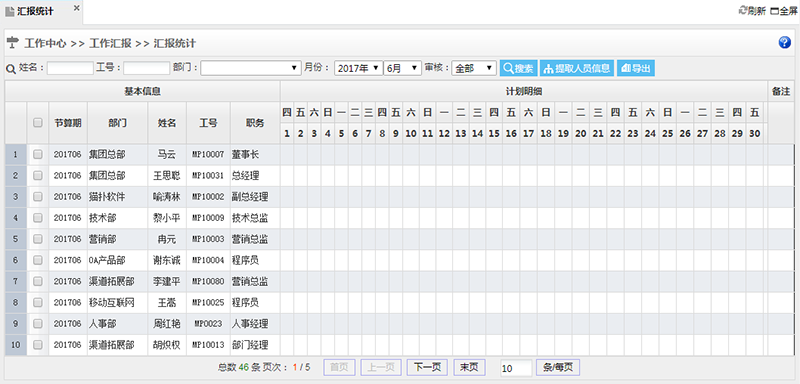Click the name cell 马云
The image size is (800, 384).
(x=167, y=154)
